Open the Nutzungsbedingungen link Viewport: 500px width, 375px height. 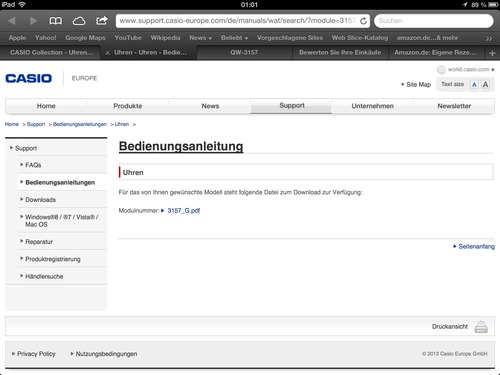coord(106,354)
